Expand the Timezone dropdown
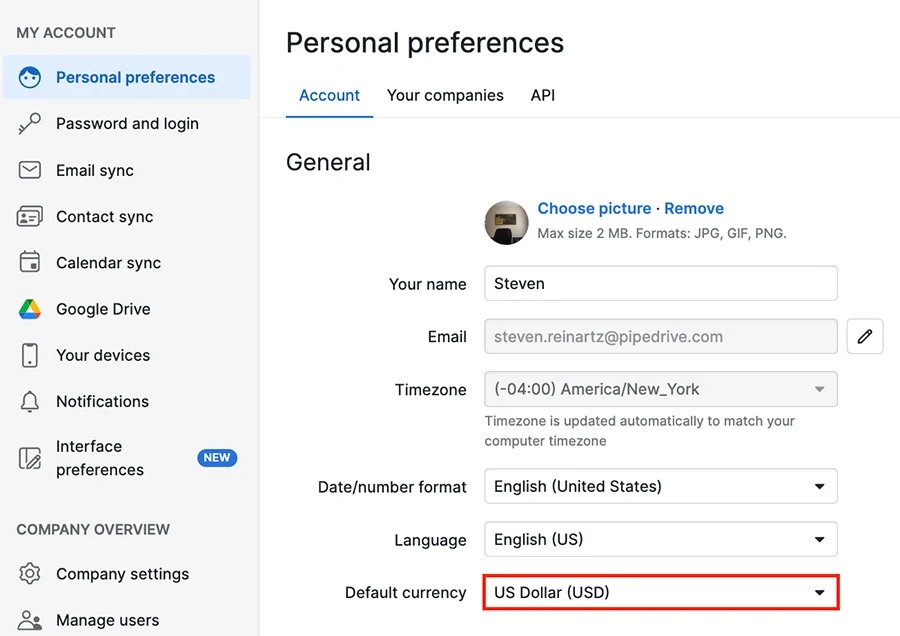Screen dimensions: 900x636 click(661, 389)
